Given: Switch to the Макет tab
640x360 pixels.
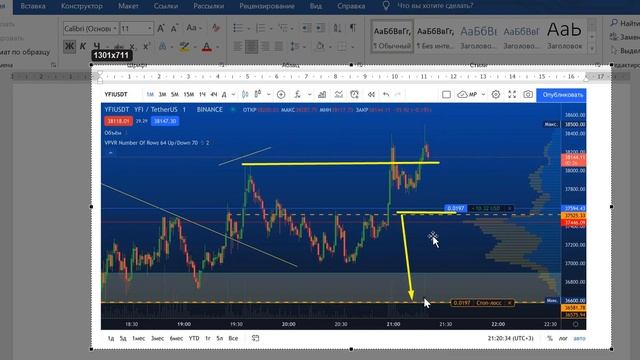Looking at the screenshot, I should [128, 6].
